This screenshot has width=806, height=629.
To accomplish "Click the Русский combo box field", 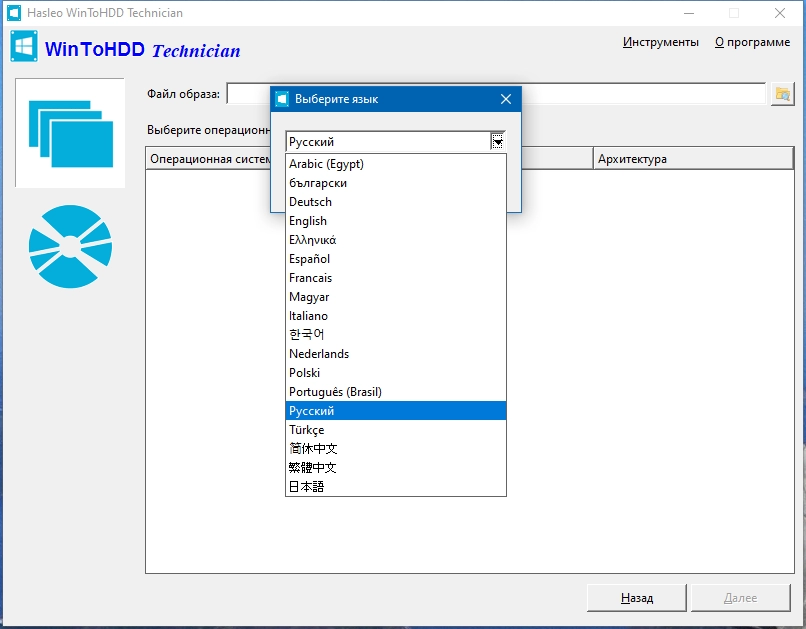I will point(396,141).
